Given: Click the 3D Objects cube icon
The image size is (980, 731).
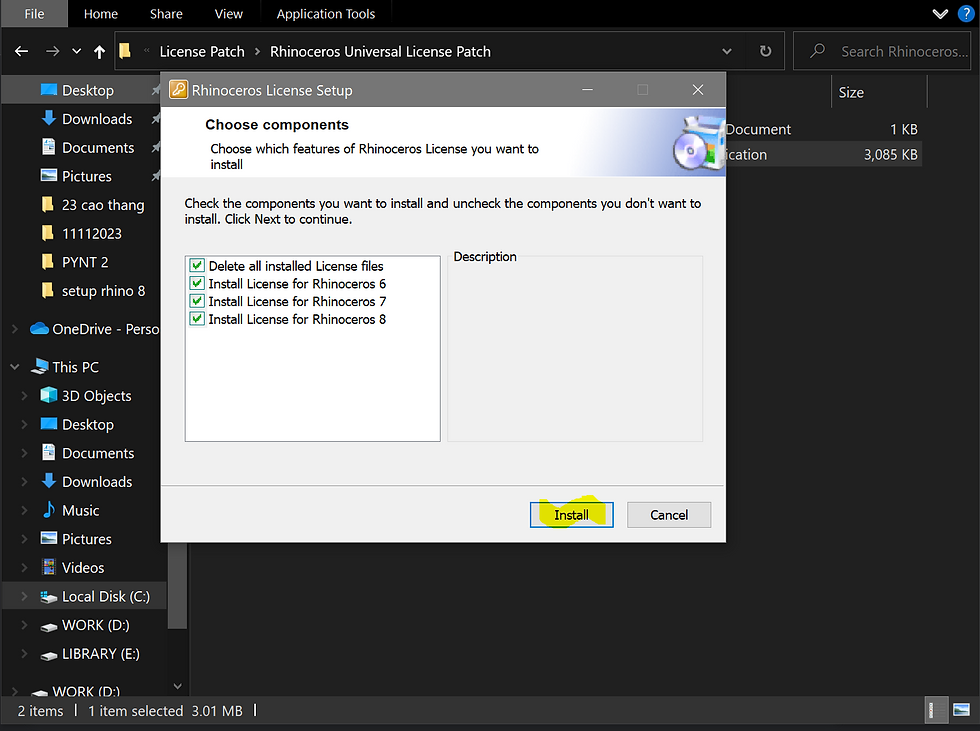Looking at the screenshot, I should pyautogui.click(x=49, y=395).
